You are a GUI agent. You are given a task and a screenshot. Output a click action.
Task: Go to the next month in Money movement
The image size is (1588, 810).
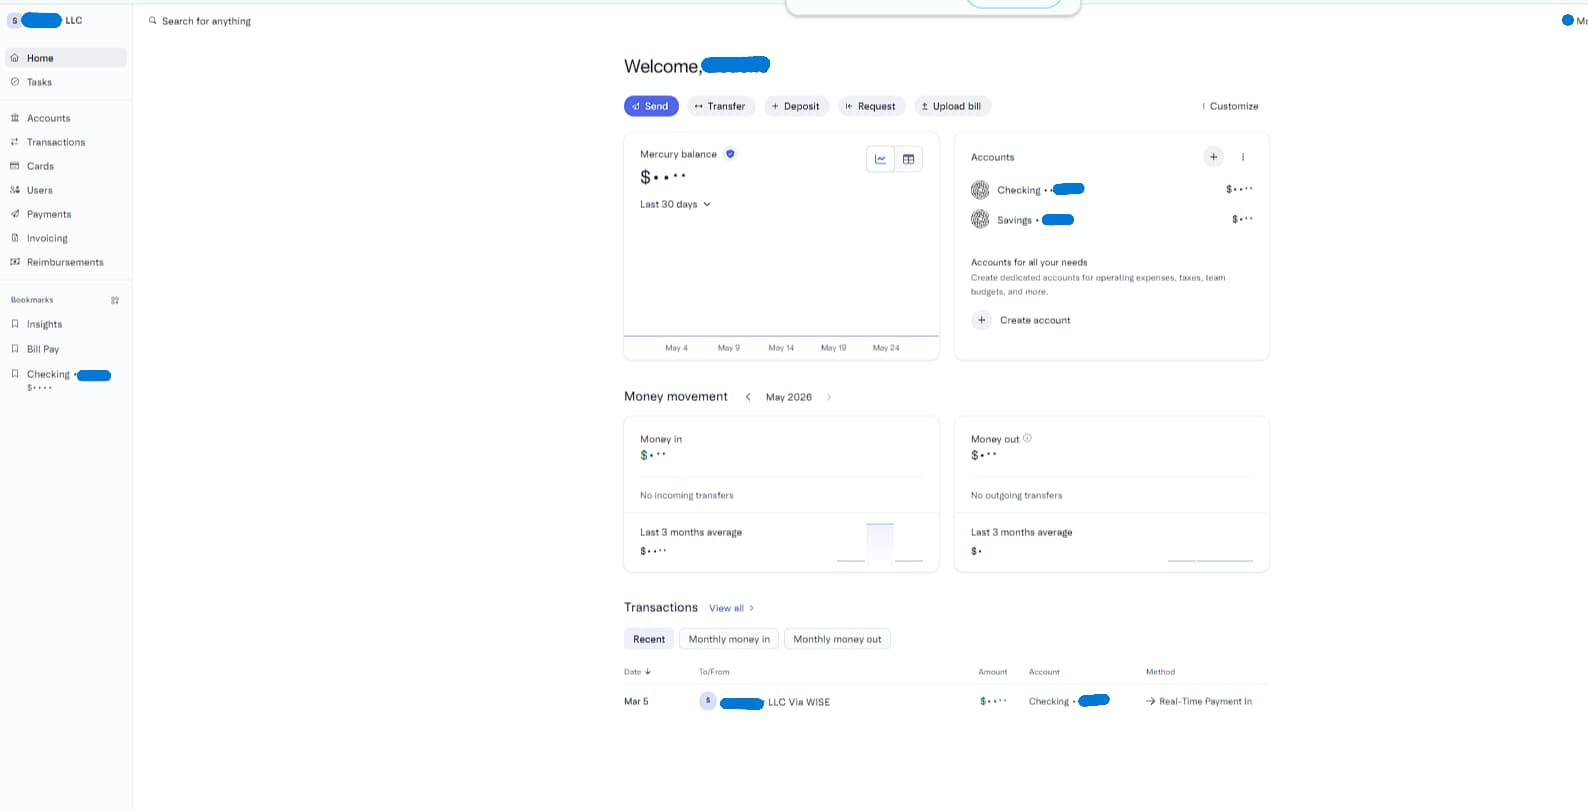coord(829,397)
